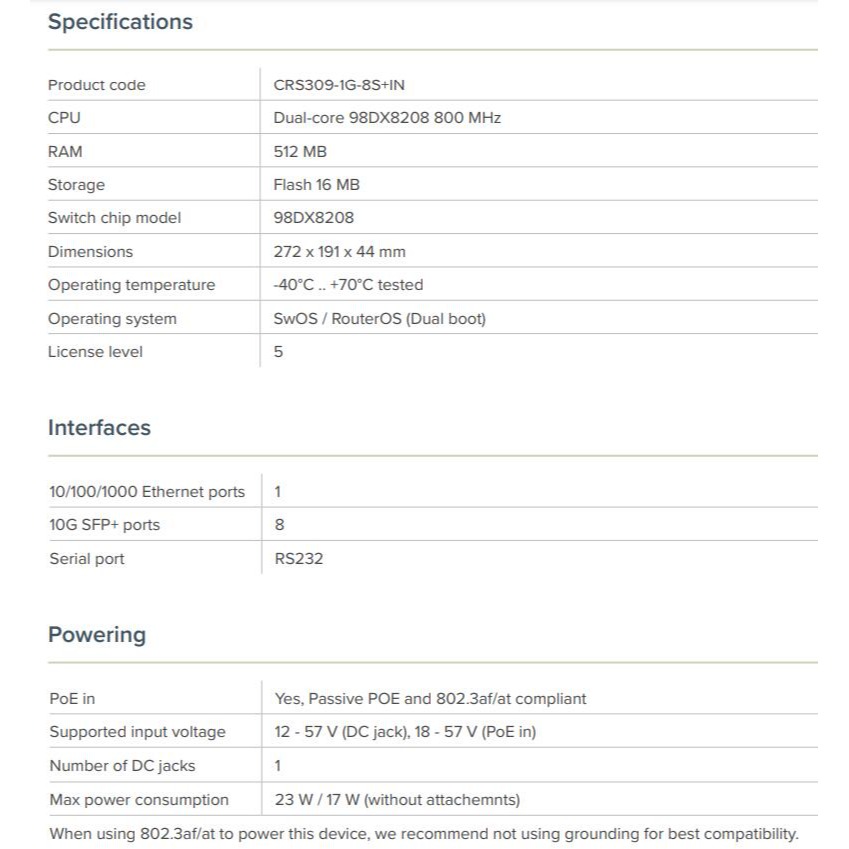Click the 802.3af/at grounding recommendation note
Image resolution: width=849 pixels, height=849 pixels.
[424, 834]
